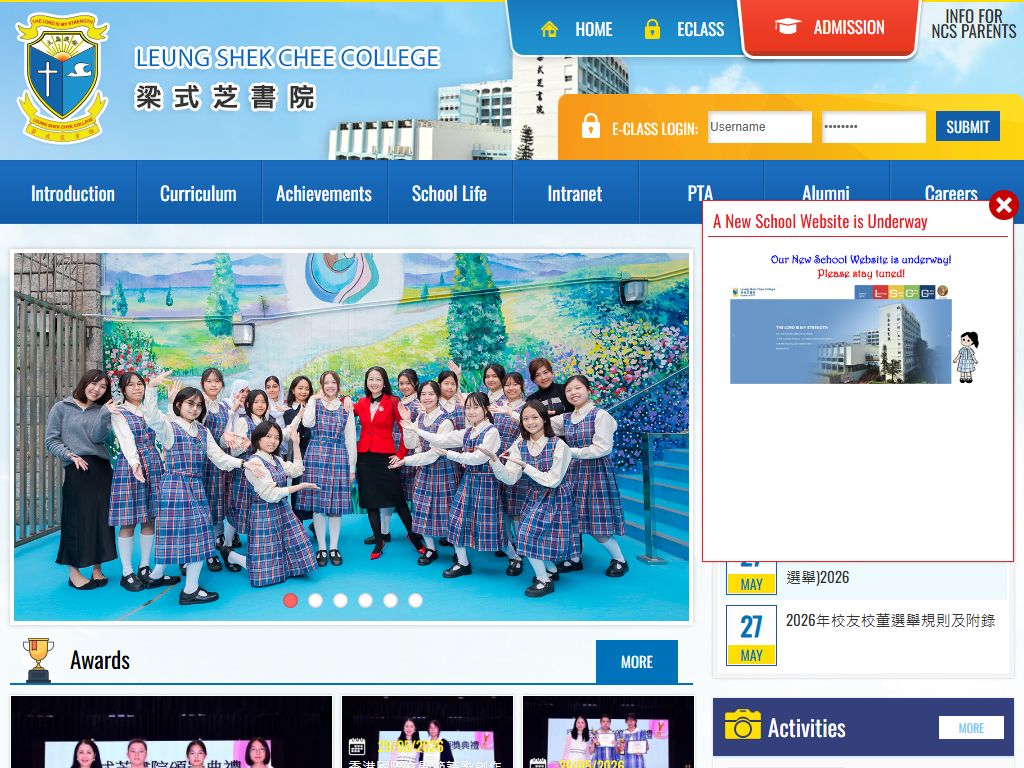
Task: Click the trophy icon beside Awards
Action: tap(38, 660)
